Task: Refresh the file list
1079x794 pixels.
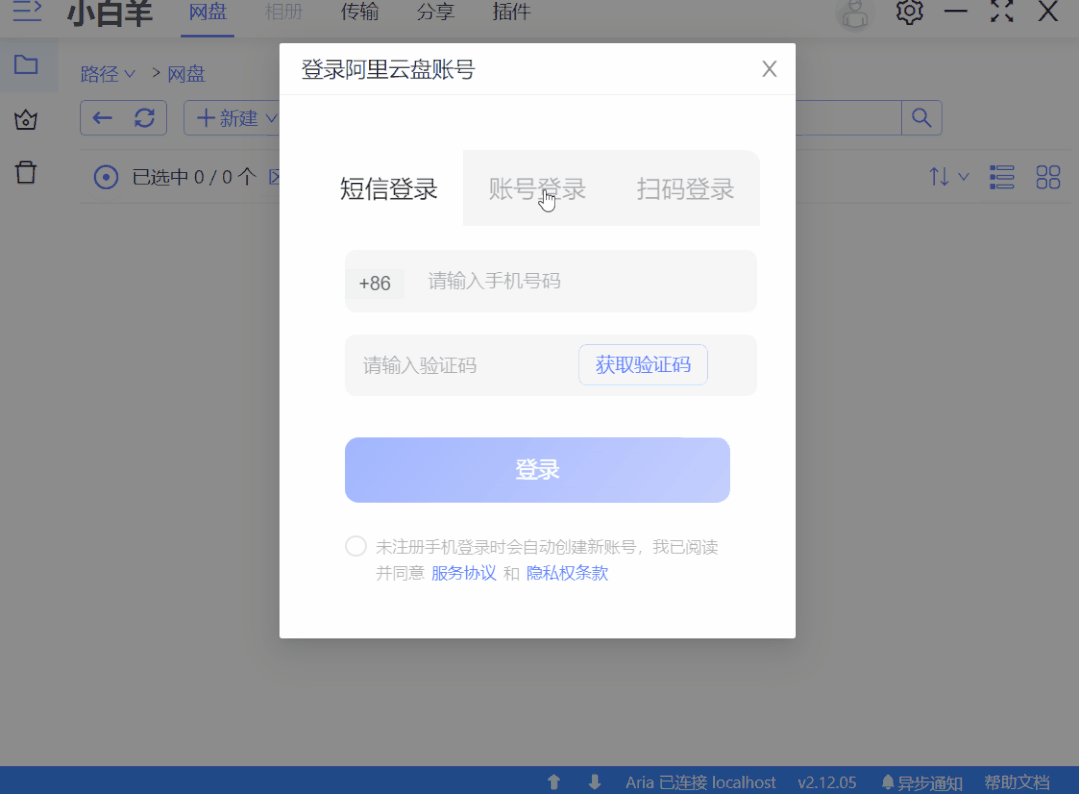Action: [145, 118]
